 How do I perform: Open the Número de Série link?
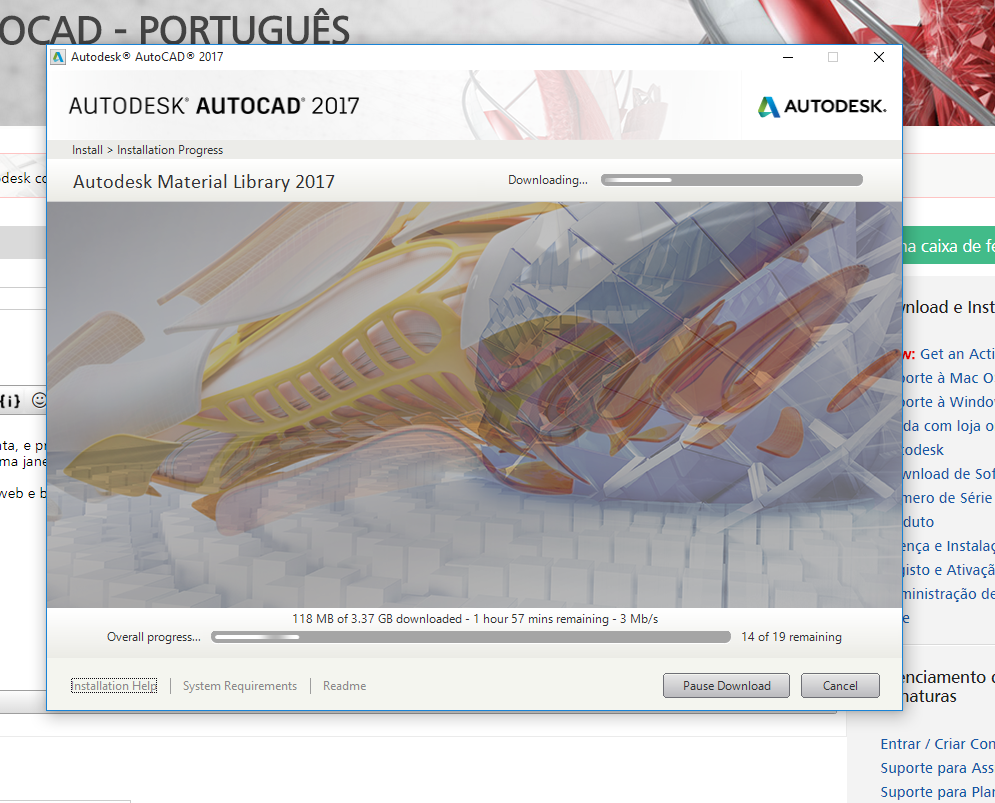(x=948, y=498)
